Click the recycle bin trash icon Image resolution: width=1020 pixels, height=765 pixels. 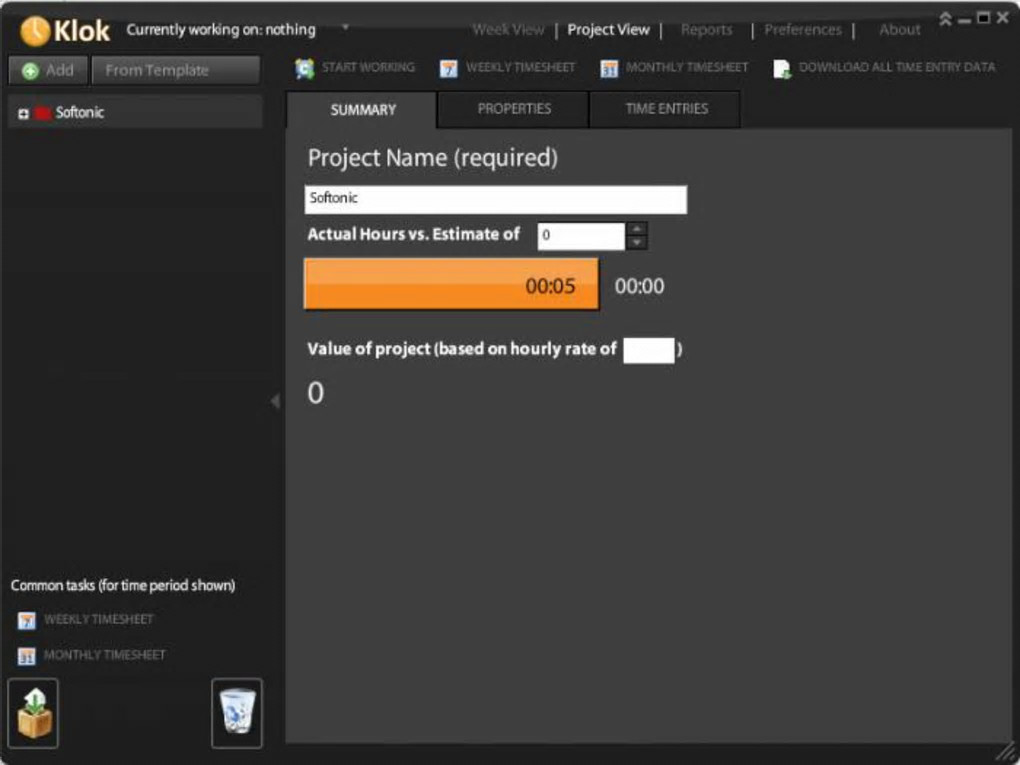(x=237, y=713)
